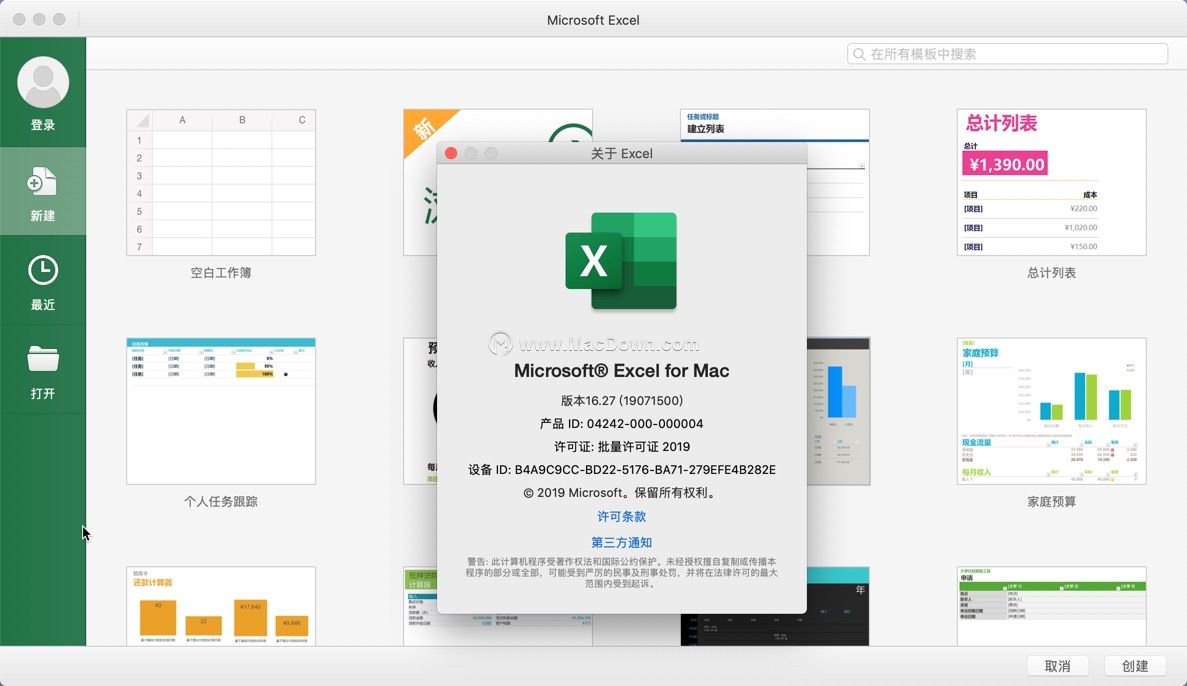Select the 个人任务跟踪 template thumbnail
This screenshot has height=686, width=1187.
(x=221, y=411)
